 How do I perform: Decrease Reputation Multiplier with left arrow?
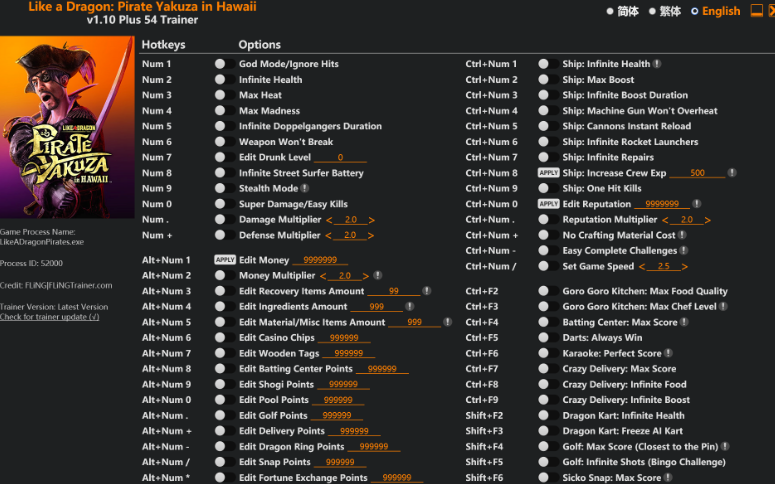(665, 220)
